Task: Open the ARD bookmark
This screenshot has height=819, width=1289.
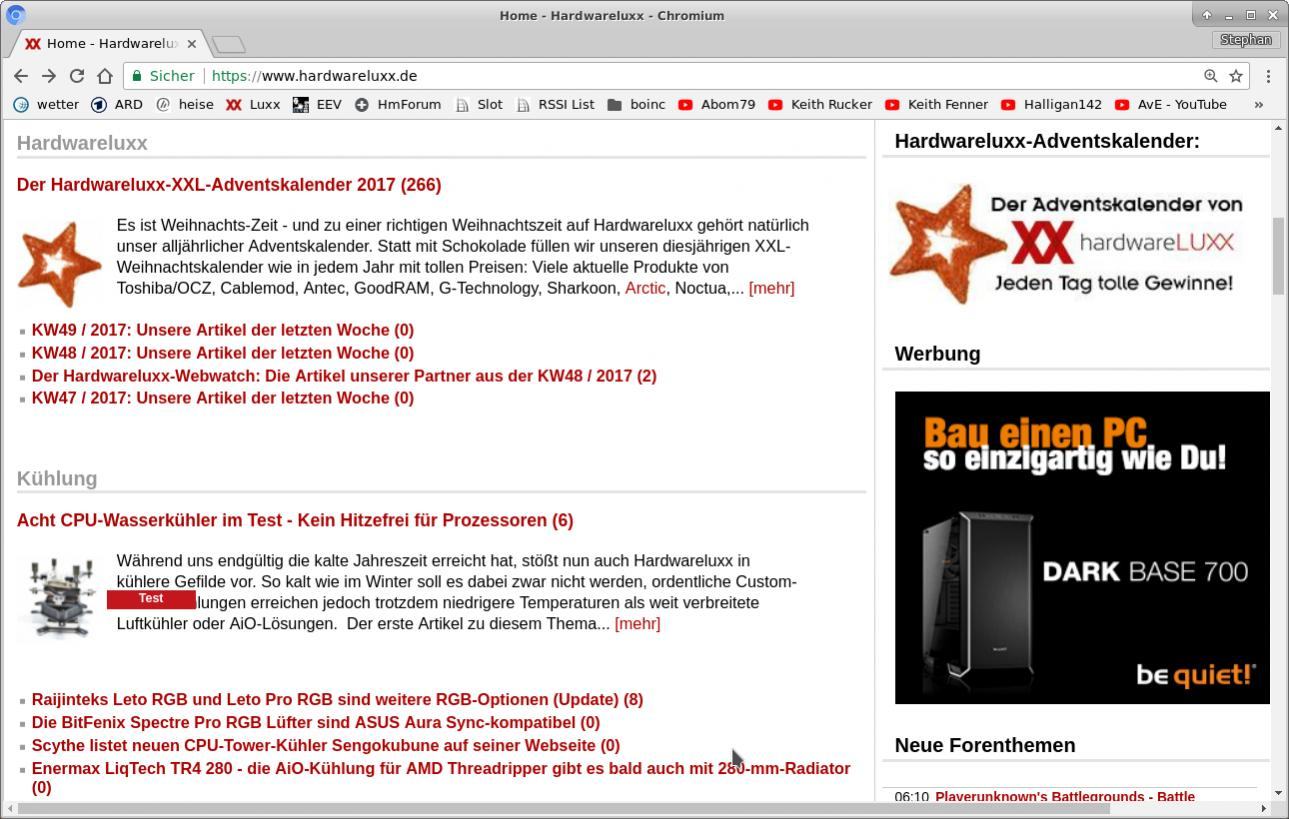Action: click(117, 104)
